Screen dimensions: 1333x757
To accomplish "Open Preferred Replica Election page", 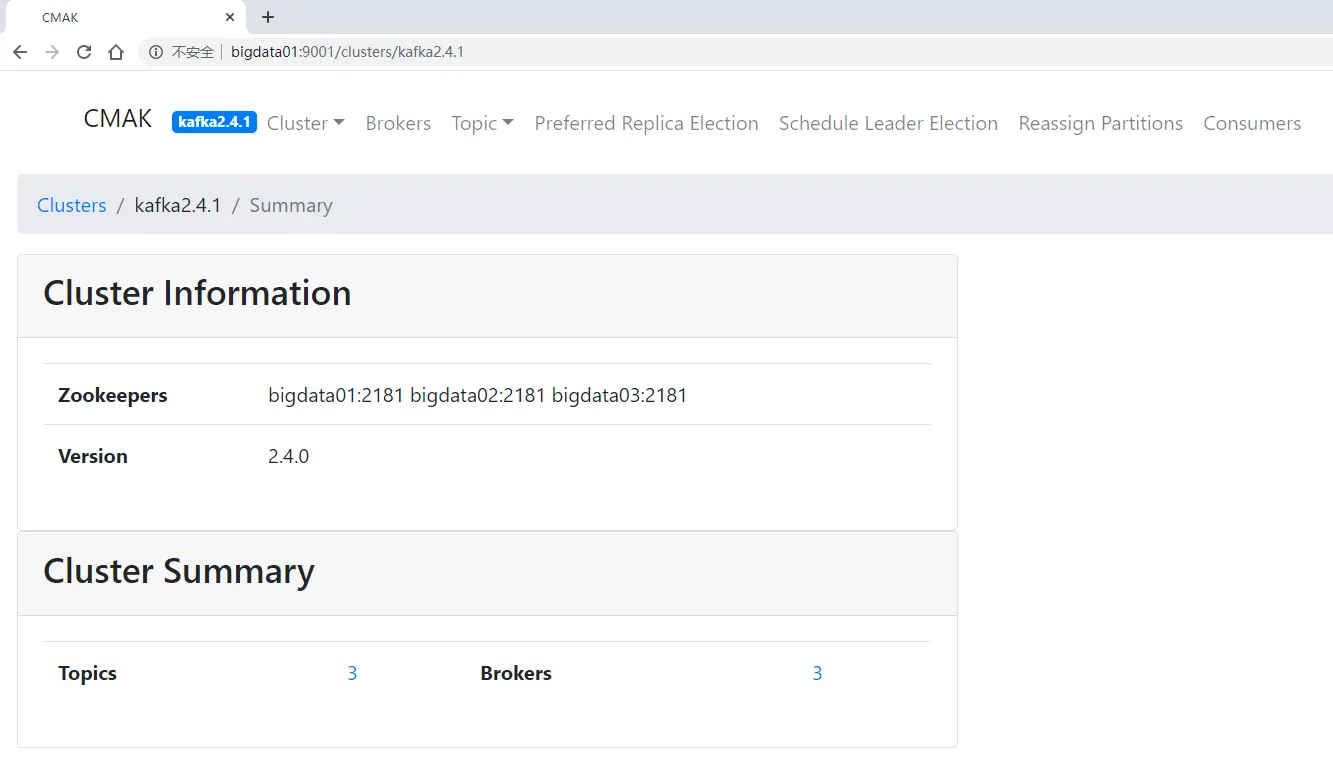I will click(x=646, y=123).
